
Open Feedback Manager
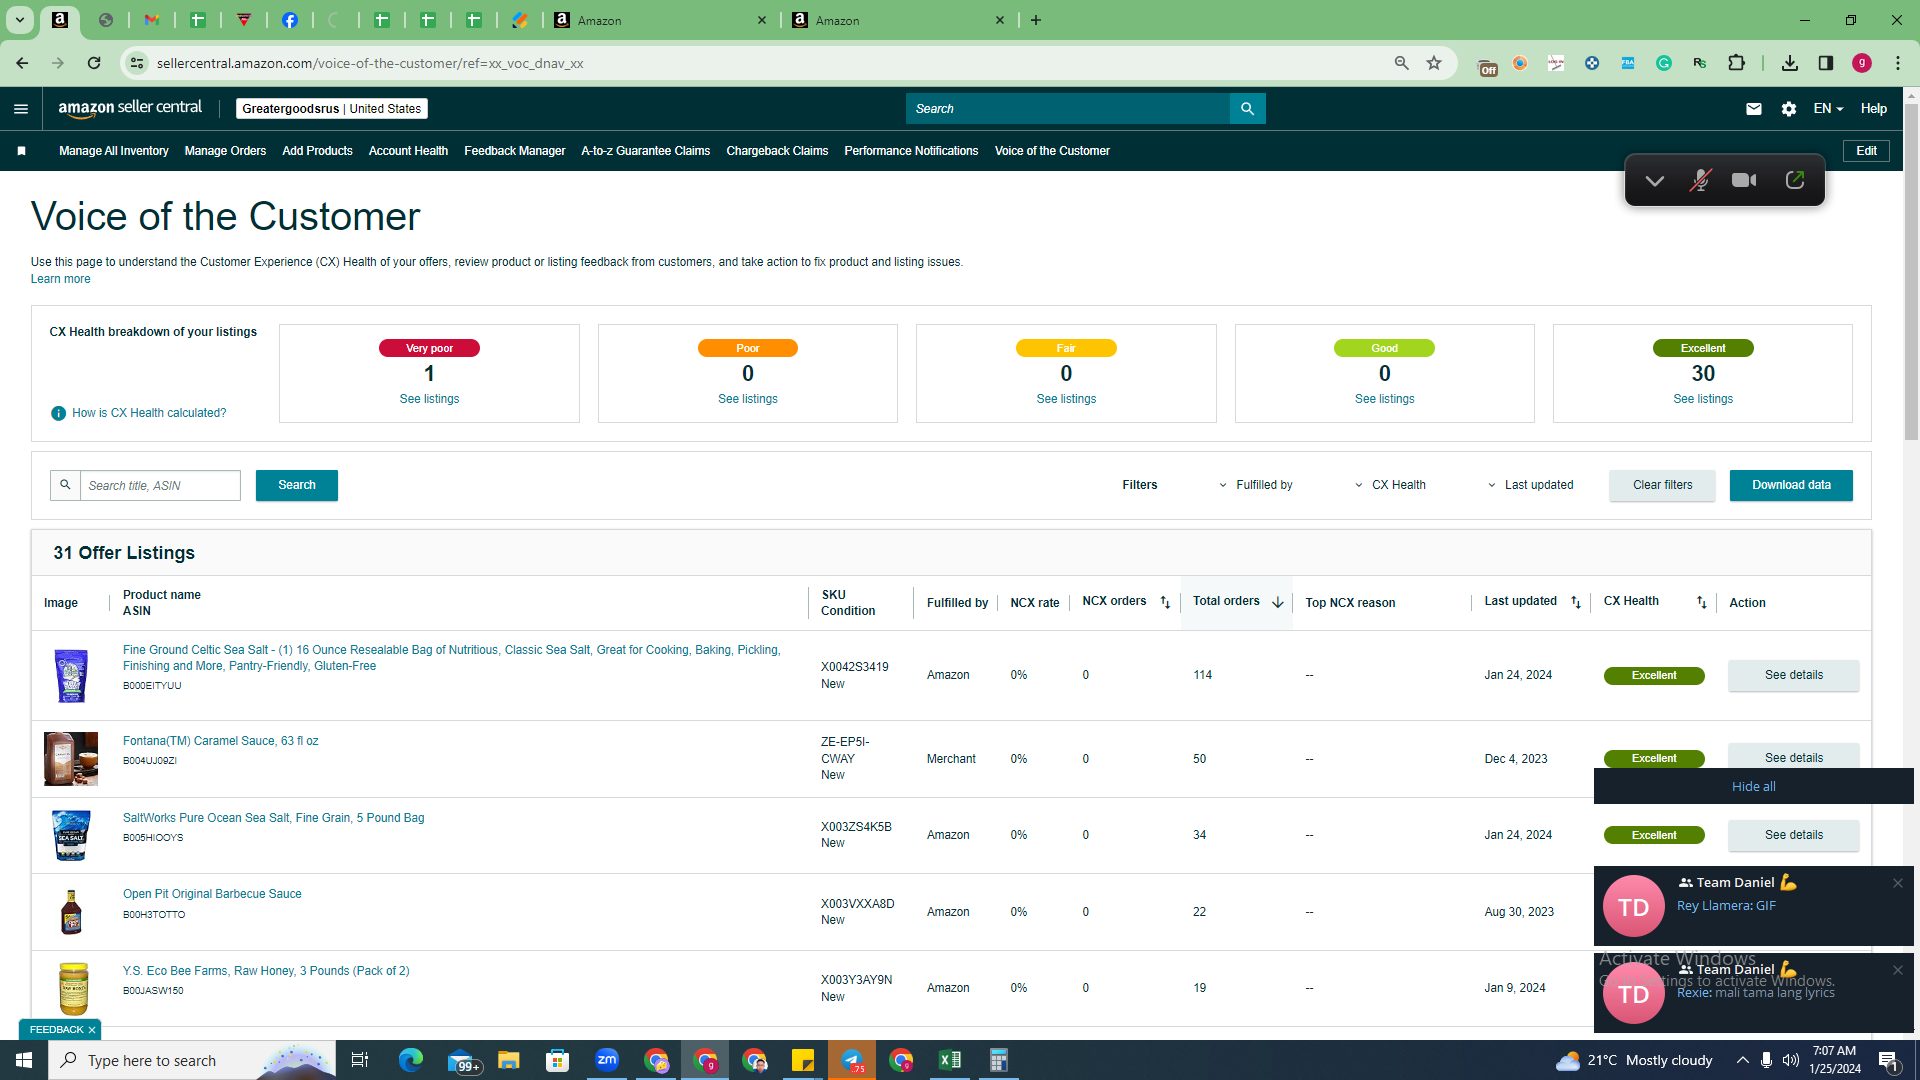point(514,151)
